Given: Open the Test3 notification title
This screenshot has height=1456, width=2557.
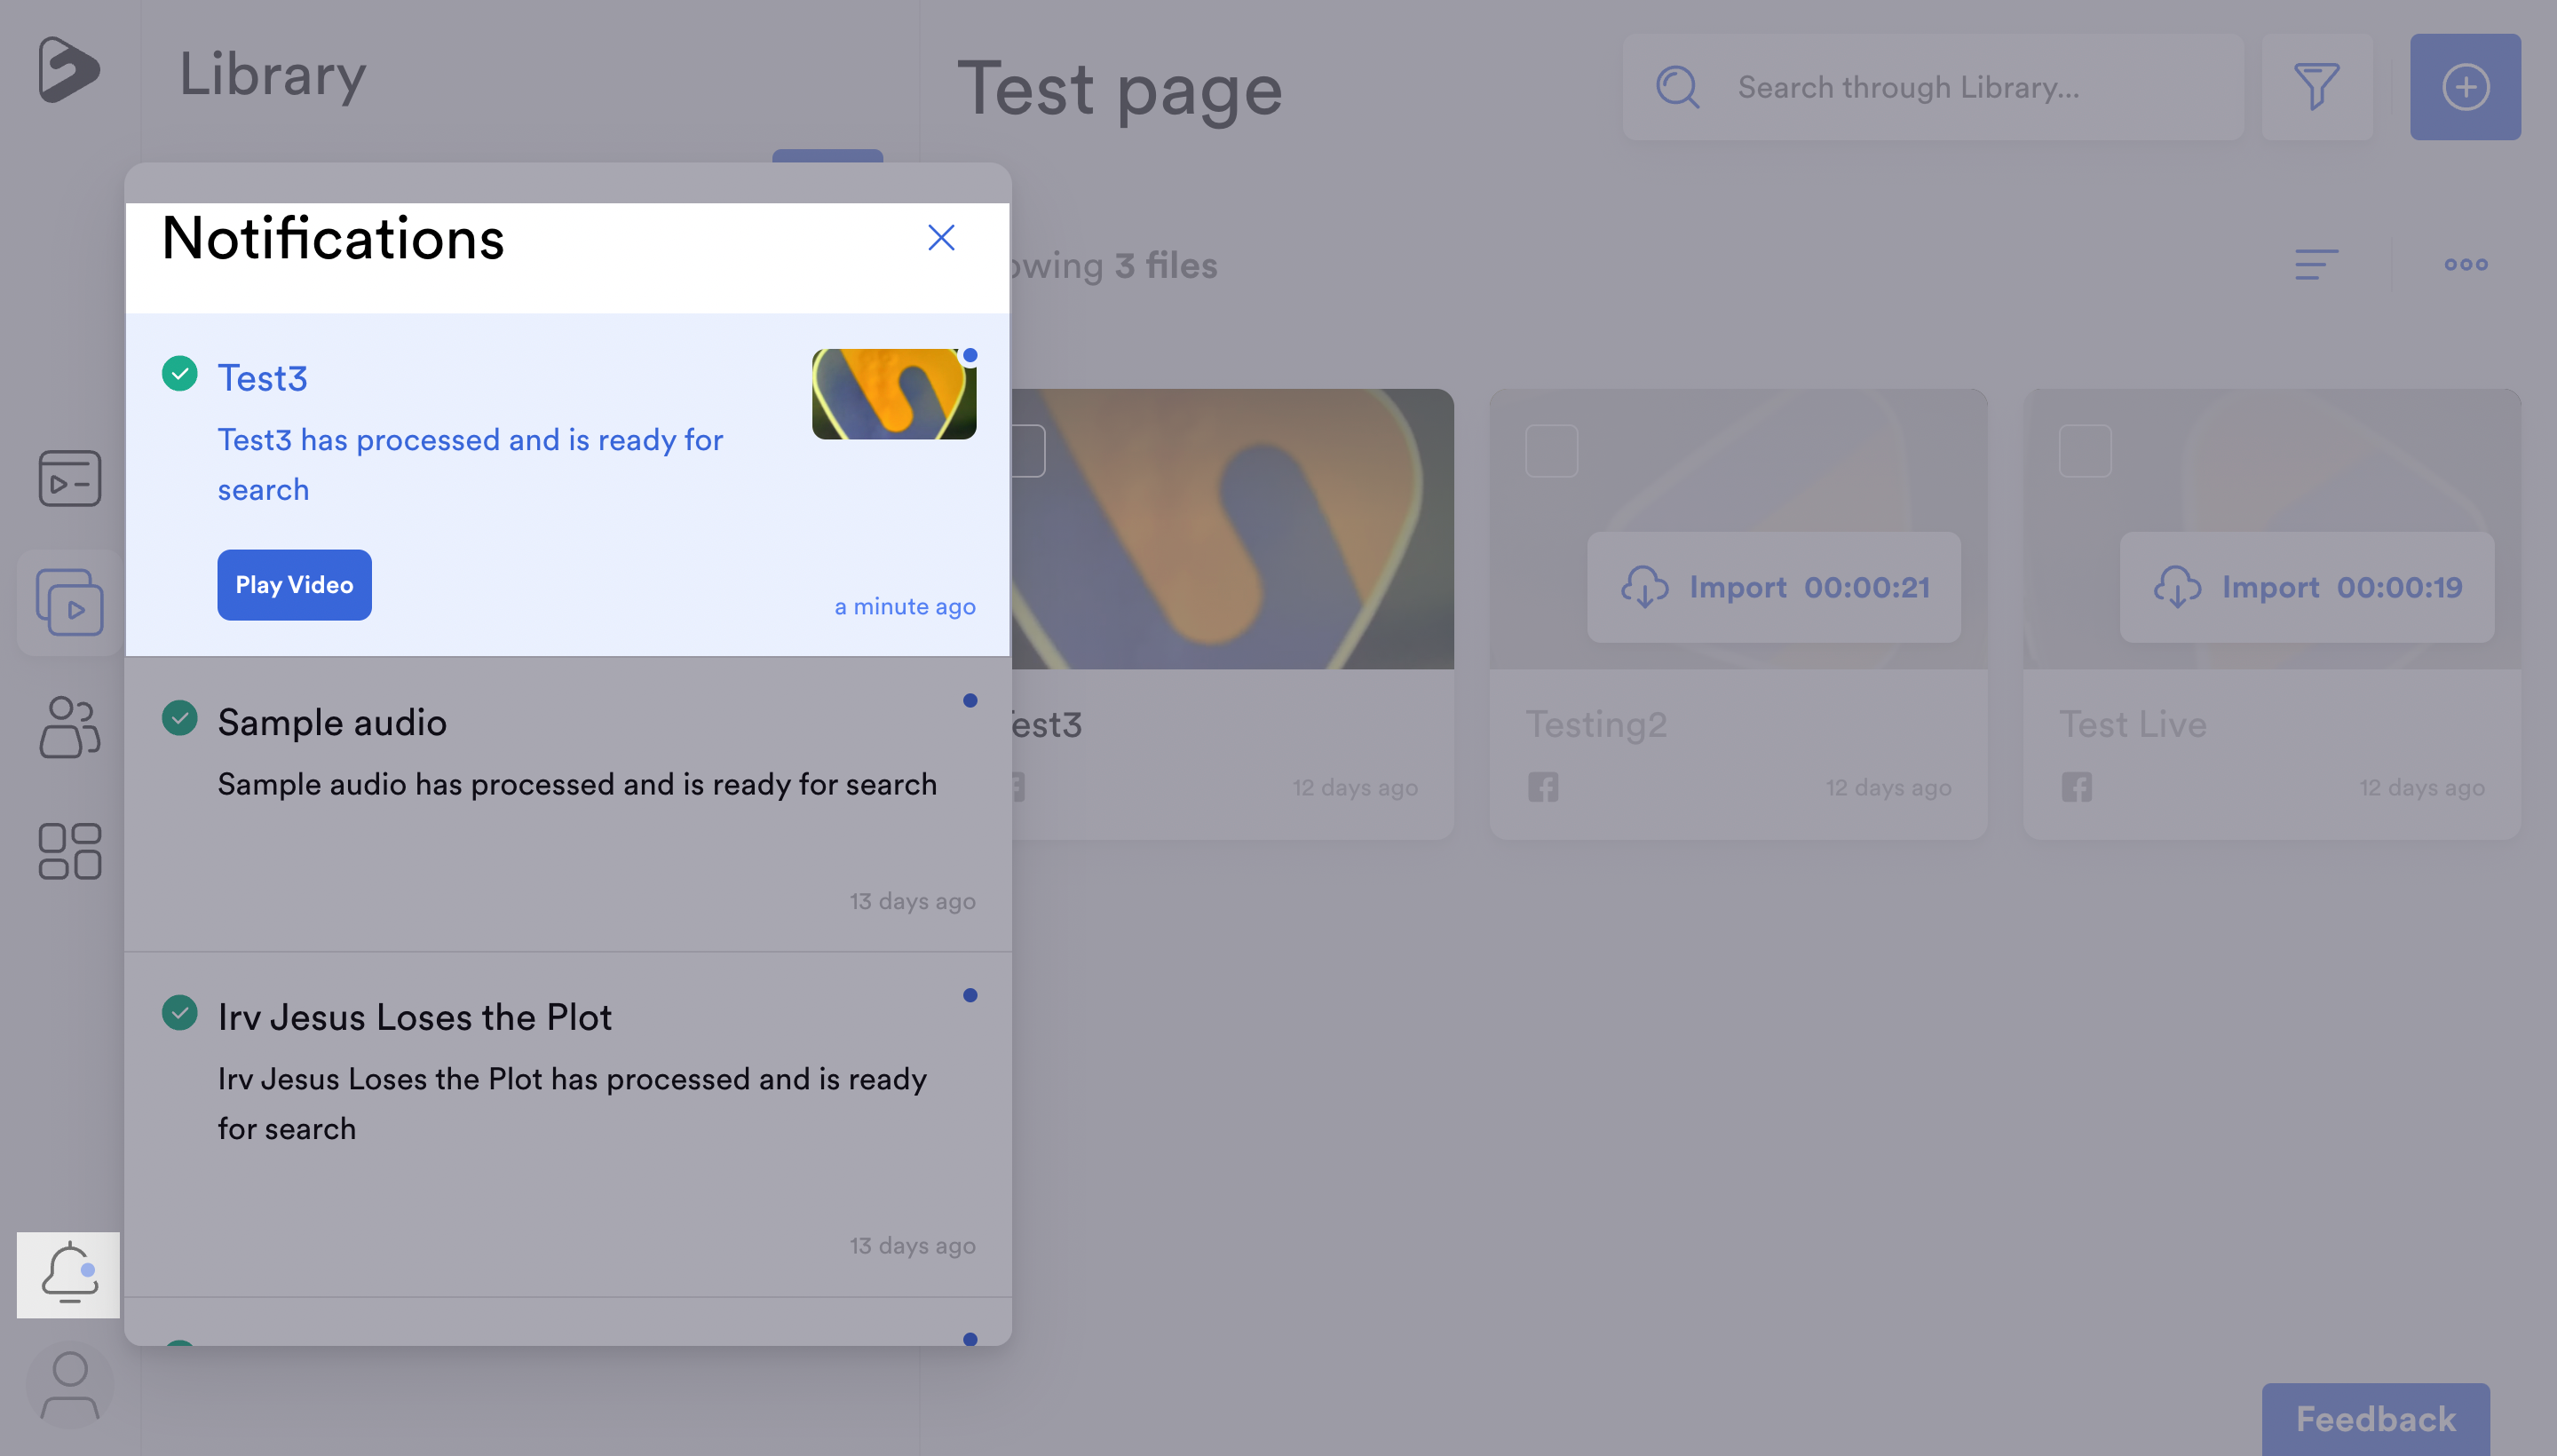Looking at the screenshot, I should click(x=262, y=378).
